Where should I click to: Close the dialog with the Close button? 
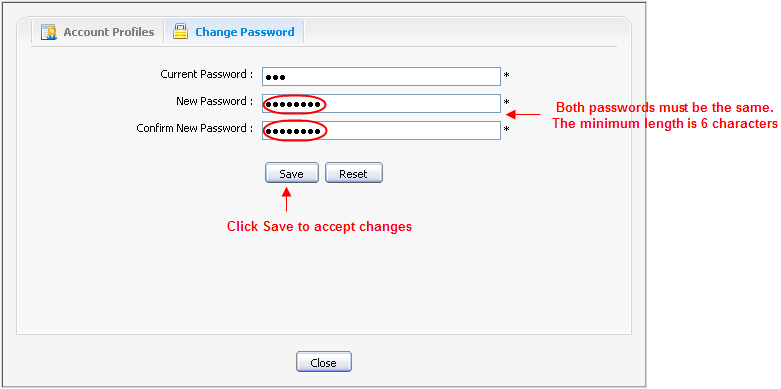tap(324, 362)
